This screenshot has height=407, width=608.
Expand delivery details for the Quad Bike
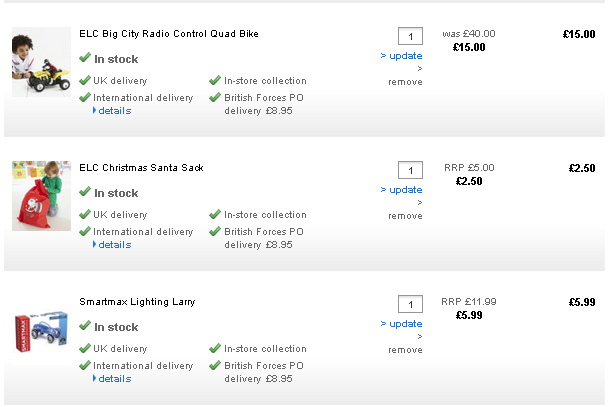pyautogui.click(x=114, y=111)
